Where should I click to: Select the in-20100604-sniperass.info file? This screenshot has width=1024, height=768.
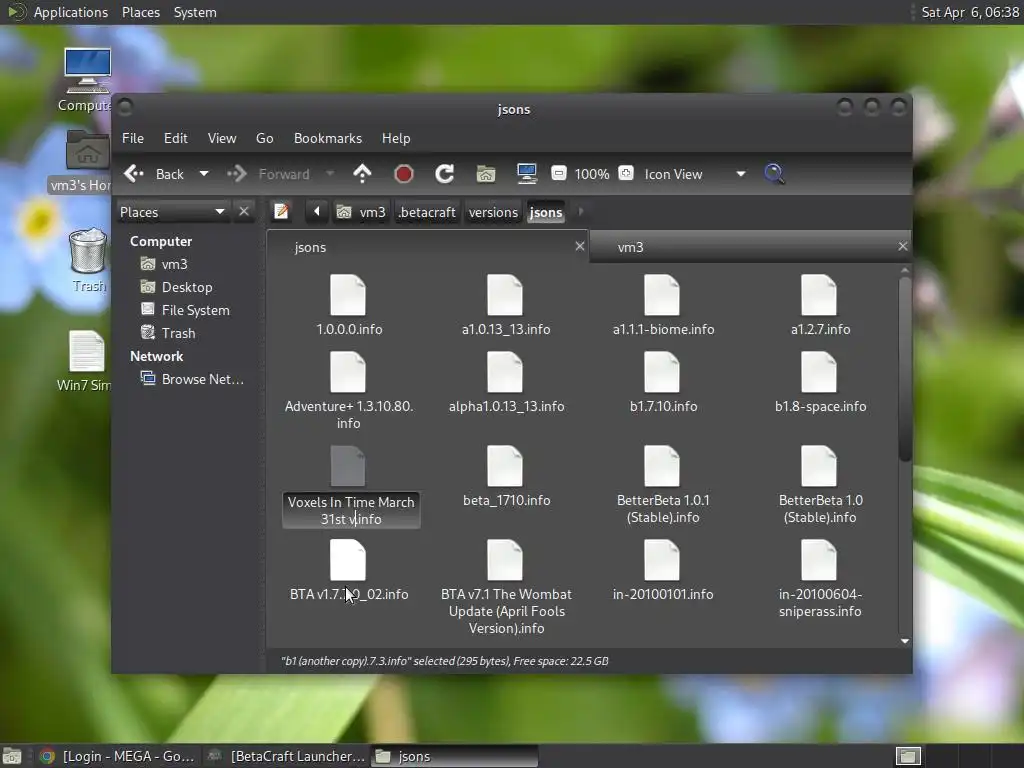(x=820, y=579)
